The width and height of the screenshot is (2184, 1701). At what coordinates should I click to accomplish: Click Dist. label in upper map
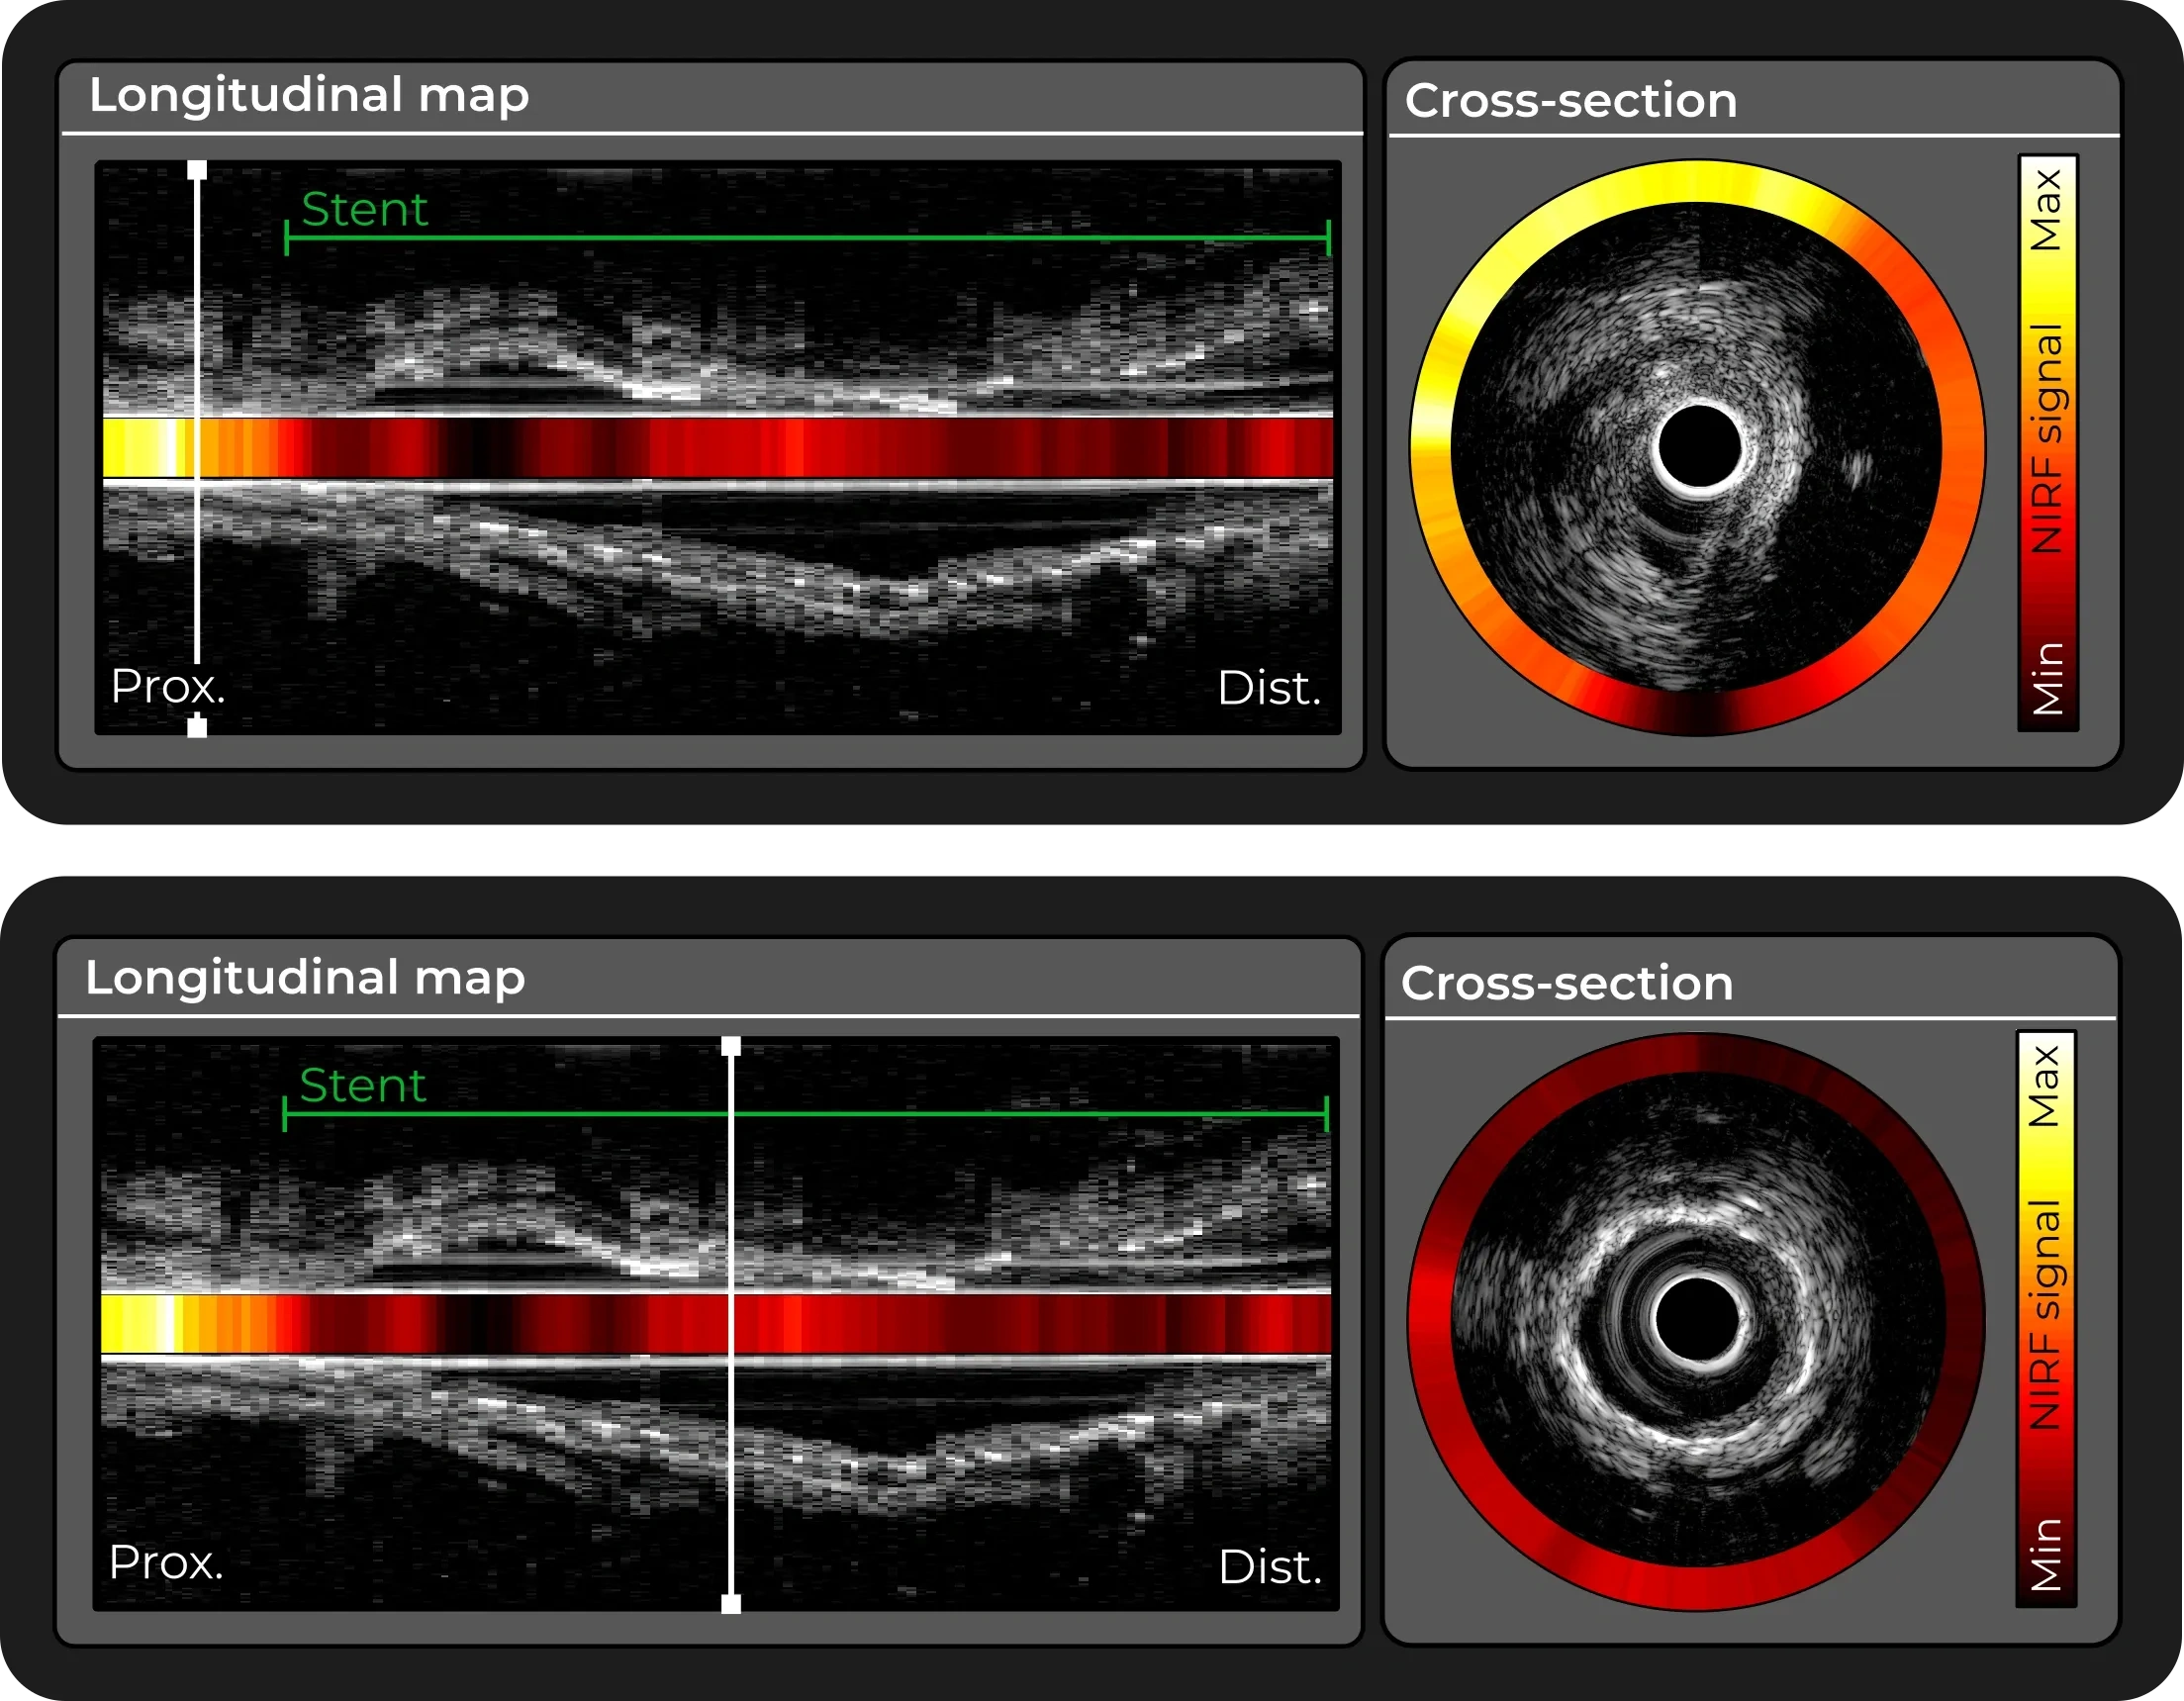[1269, 689]
